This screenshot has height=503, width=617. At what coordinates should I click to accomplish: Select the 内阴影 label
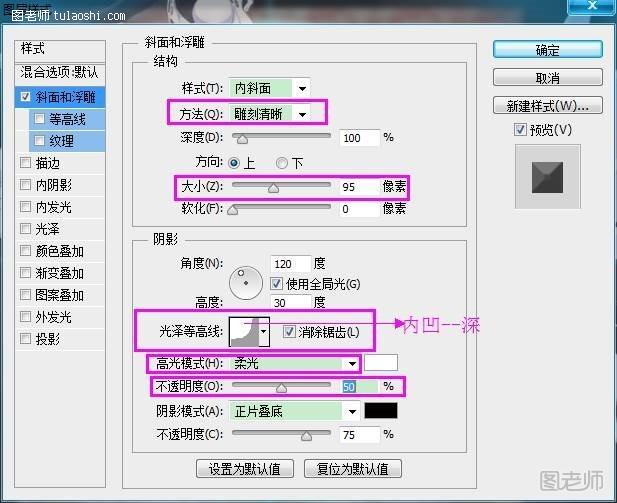(x=54, y=185)
